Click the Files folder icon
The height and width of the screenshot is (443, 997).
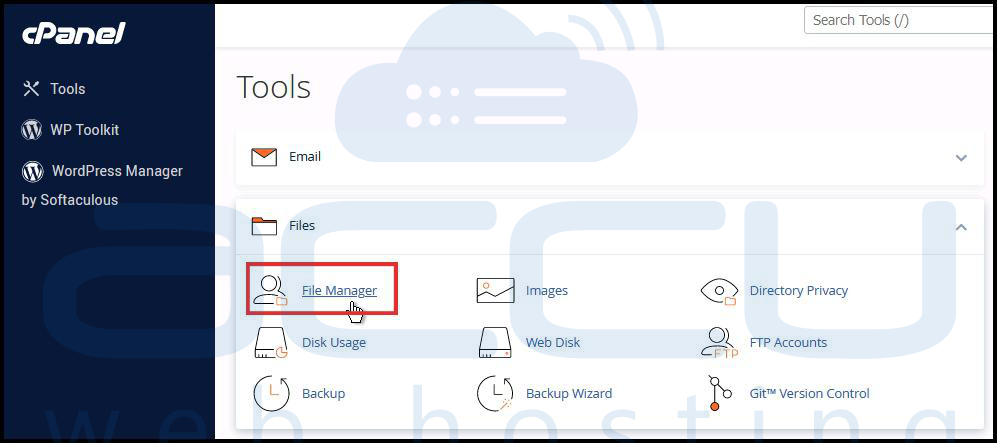[x=264, y=226]
